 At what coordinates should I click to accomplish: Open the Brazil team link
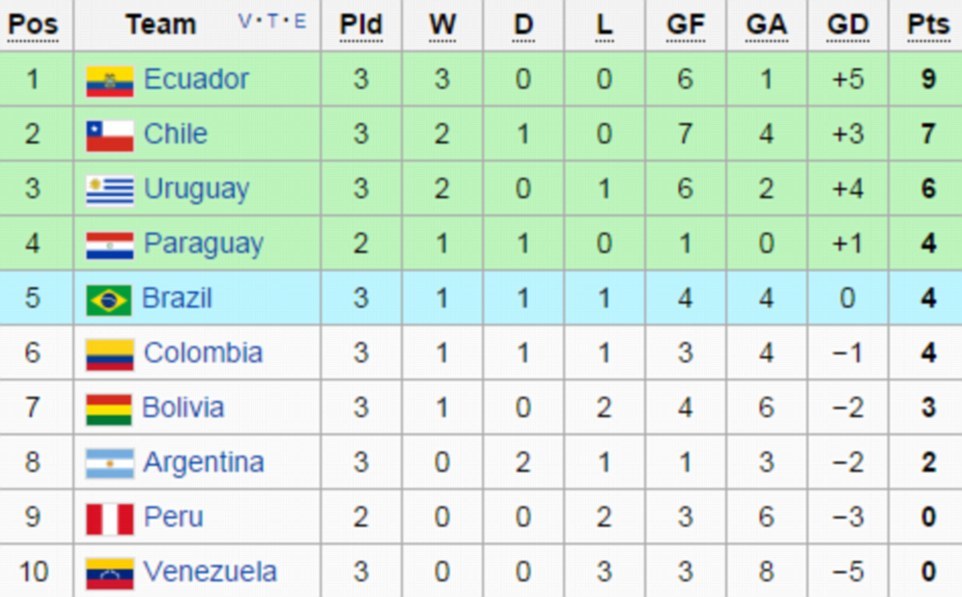(x=177, y=298)
